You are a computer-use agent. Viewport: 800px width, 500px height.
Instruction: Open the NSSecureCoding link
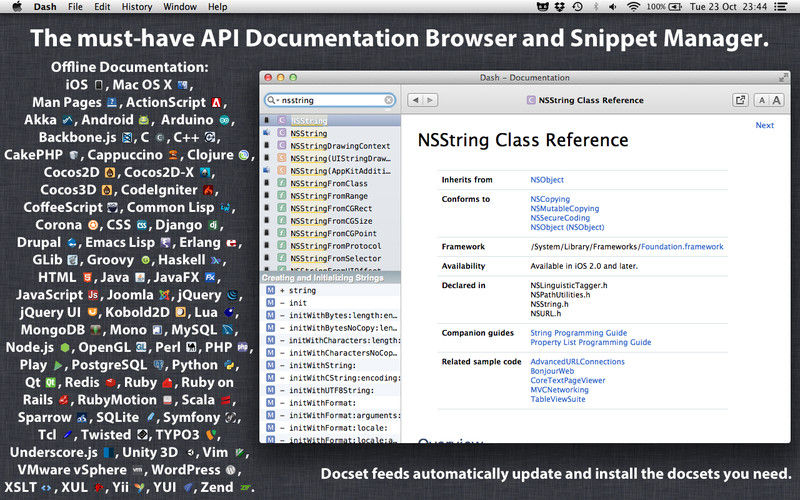tap(560, 218)
